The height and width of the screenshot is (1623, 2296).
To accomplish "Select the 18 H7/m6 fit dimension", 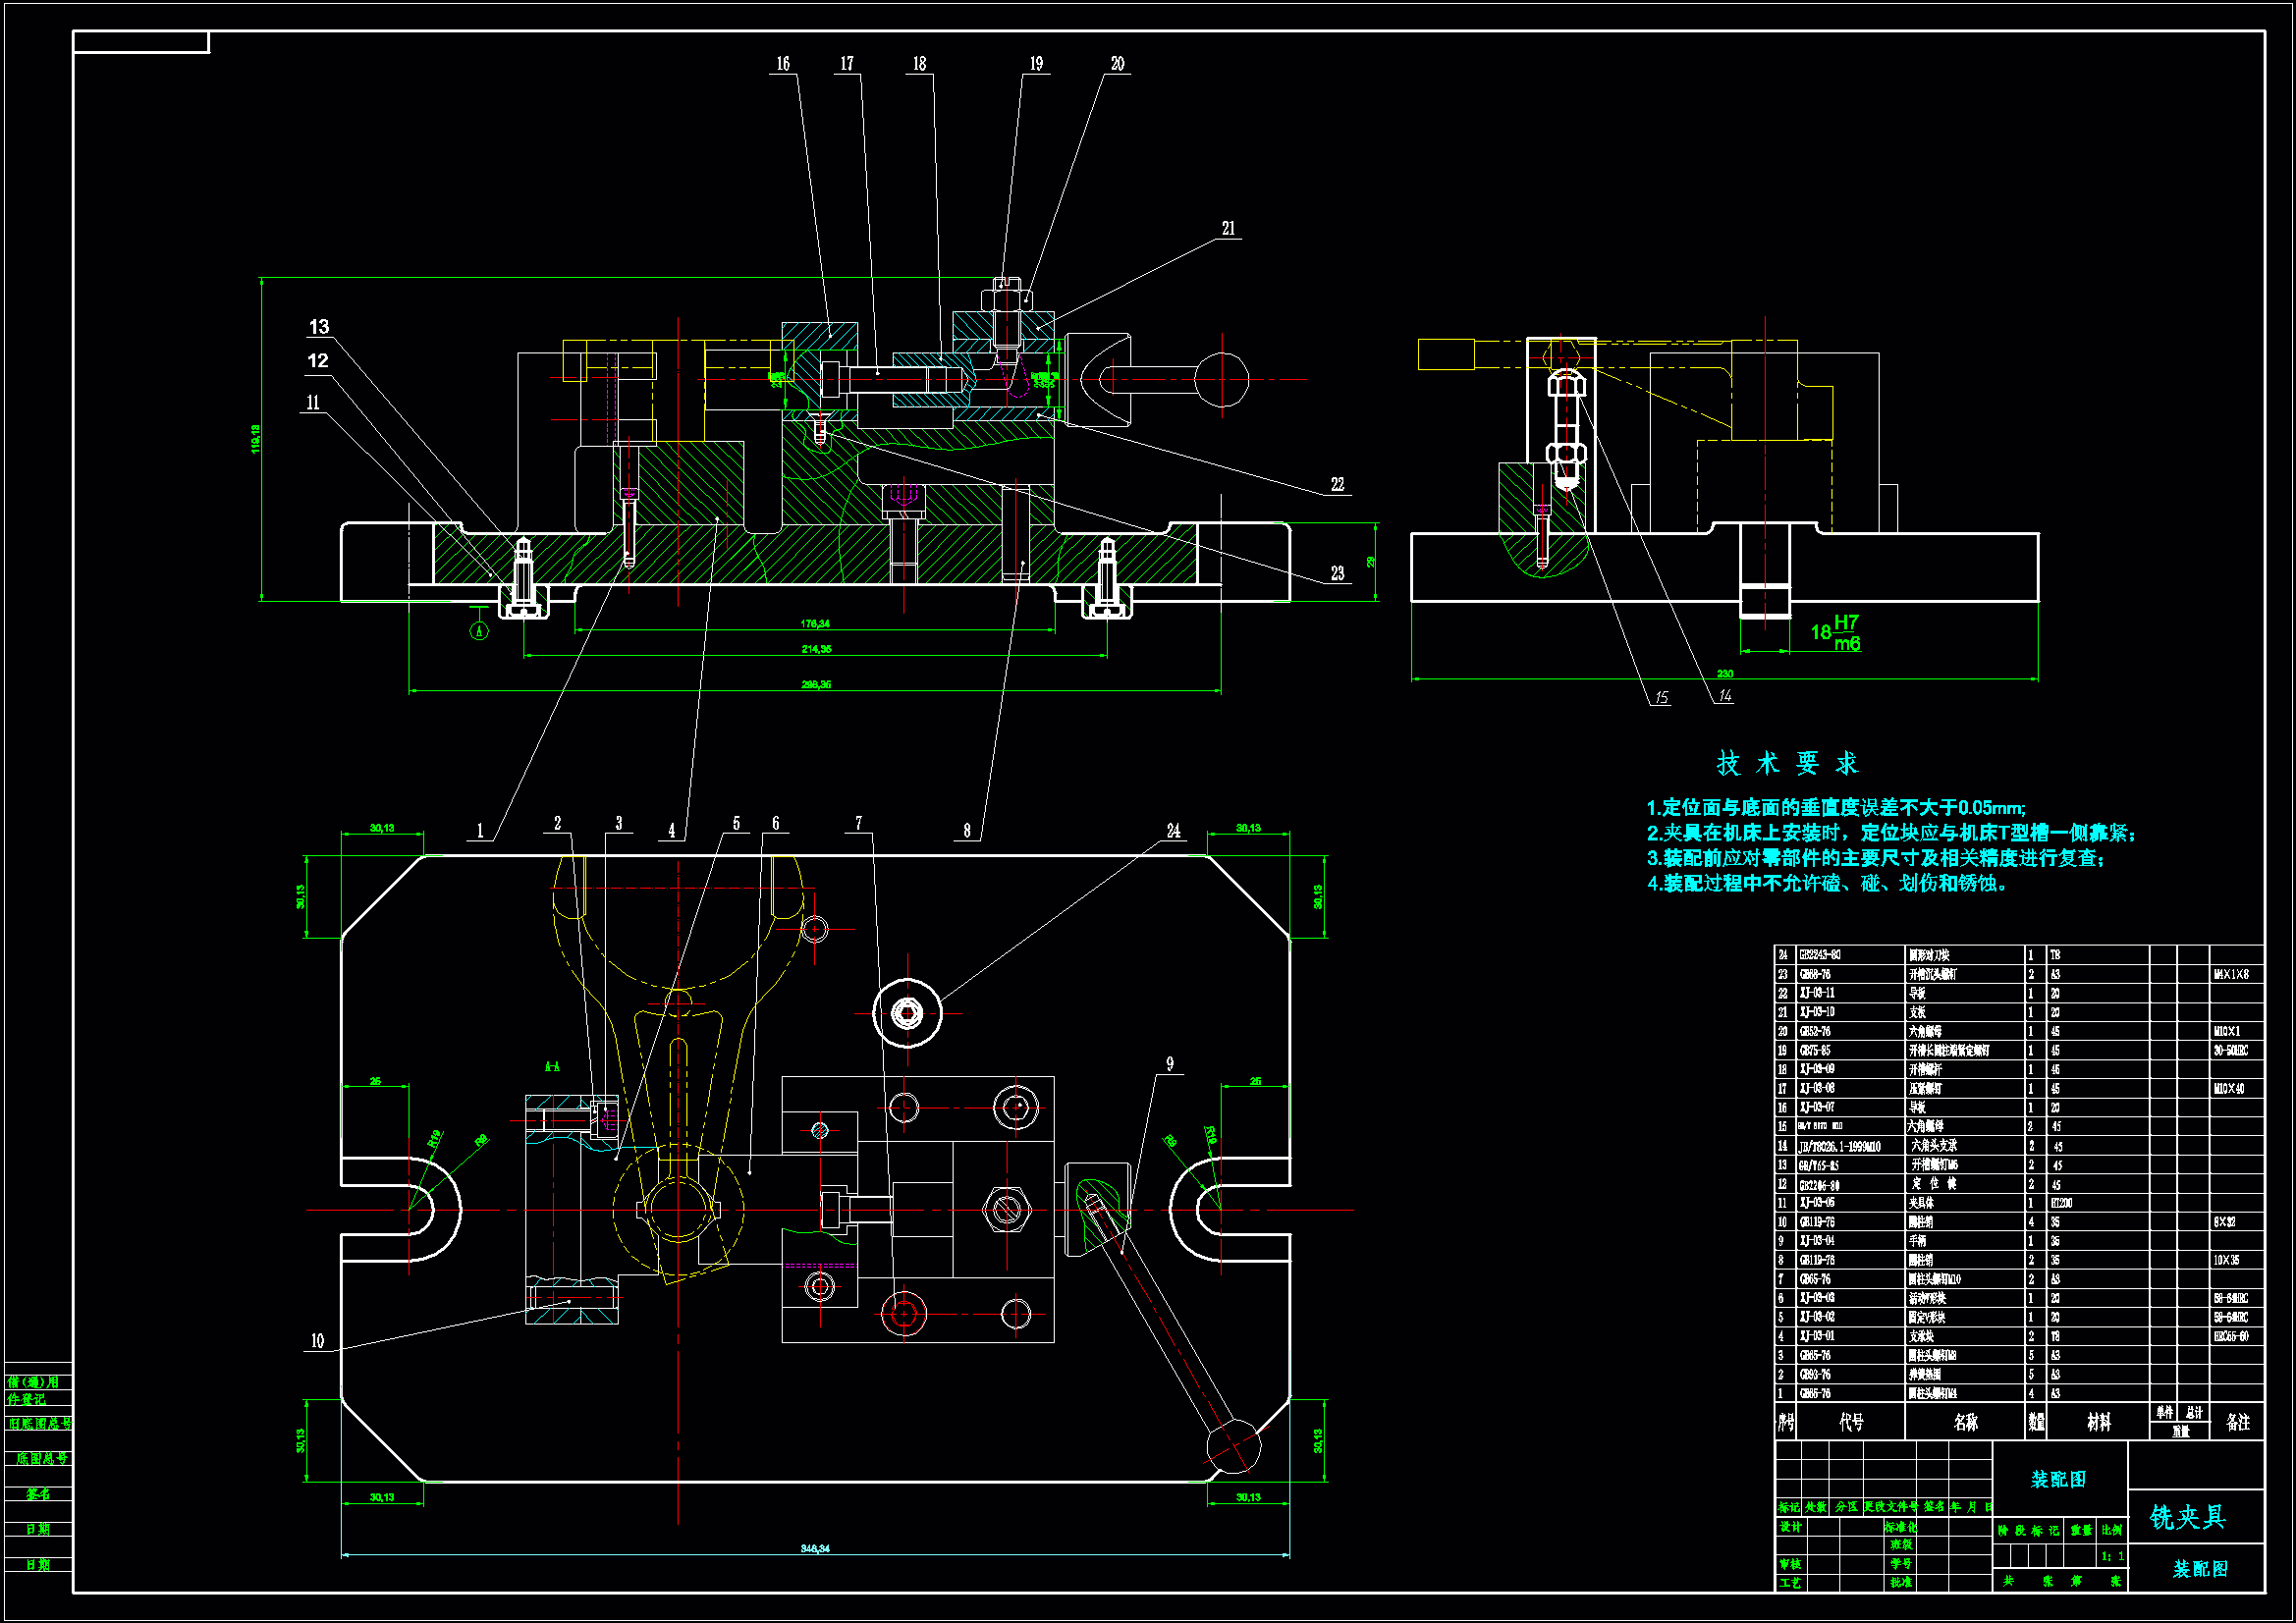I will pos(1835,633).
